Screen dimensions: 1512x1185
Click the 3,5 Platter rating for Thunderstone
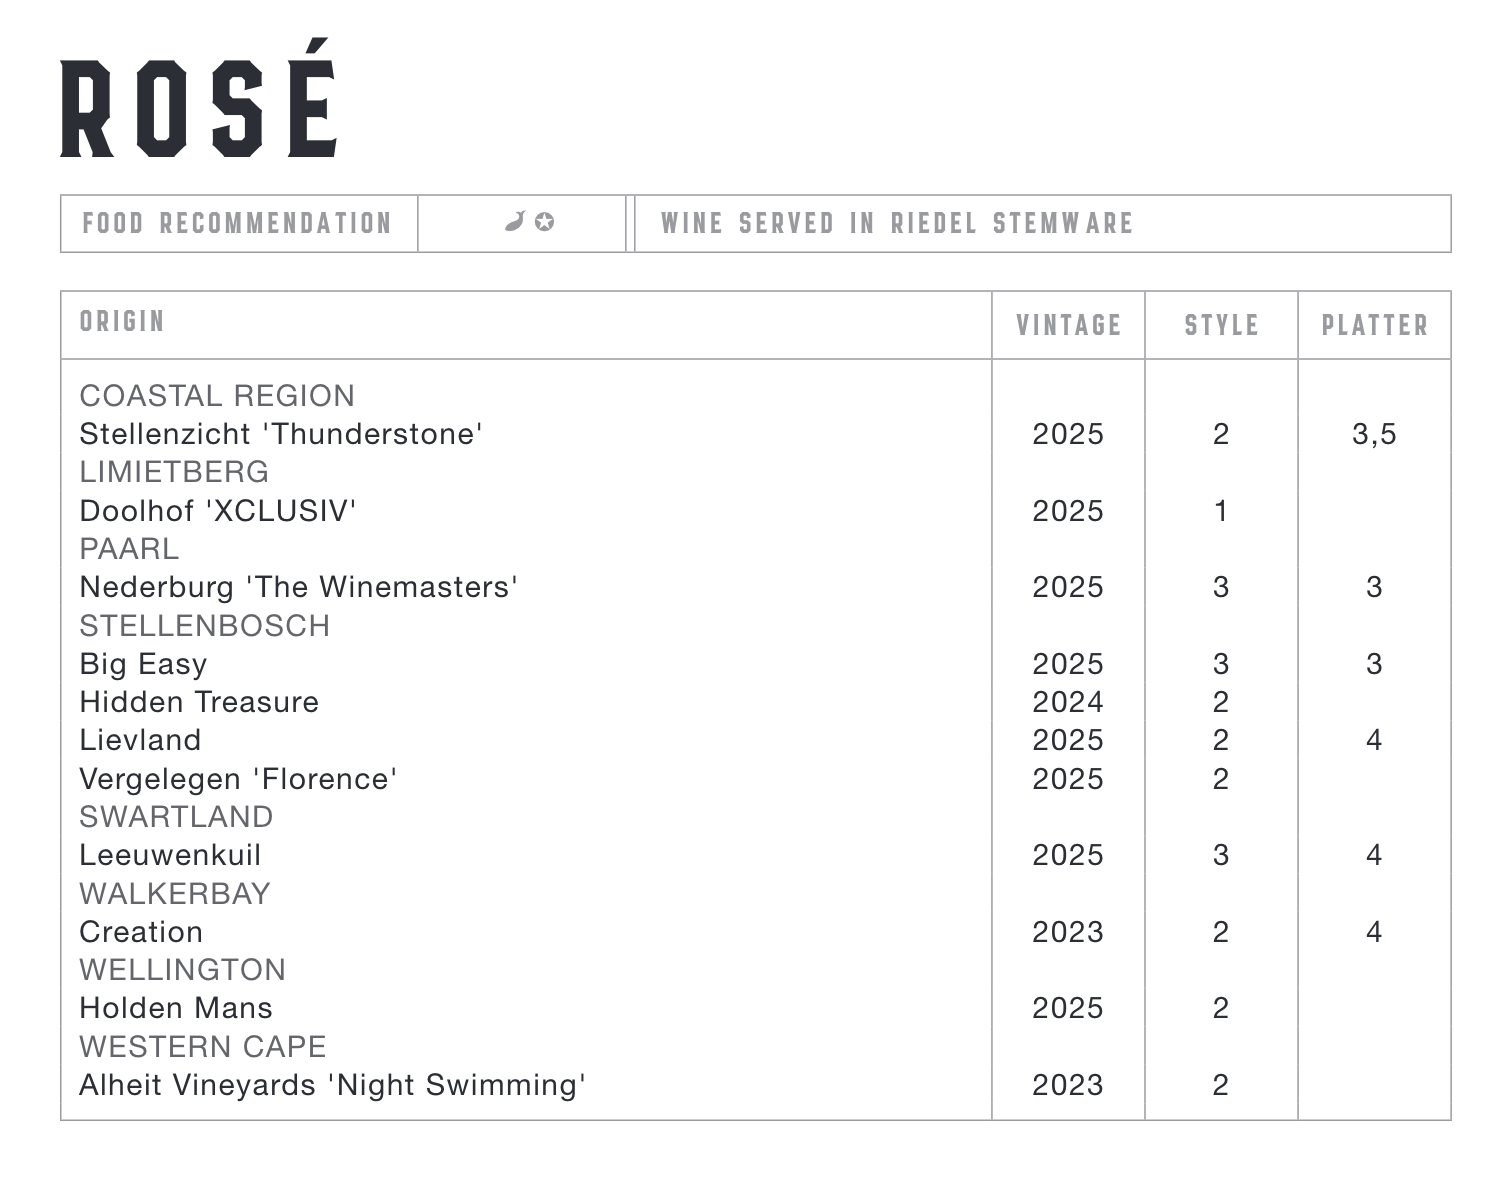click(x=1374, y=434)
